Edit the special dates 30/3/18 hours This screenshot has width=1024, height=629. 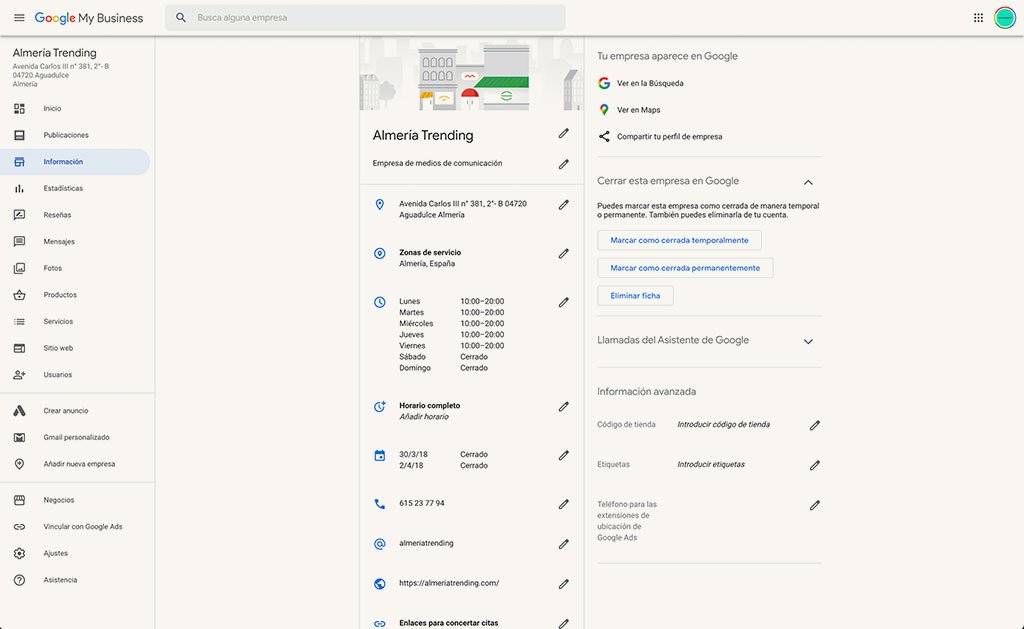[x=564, y=455]
